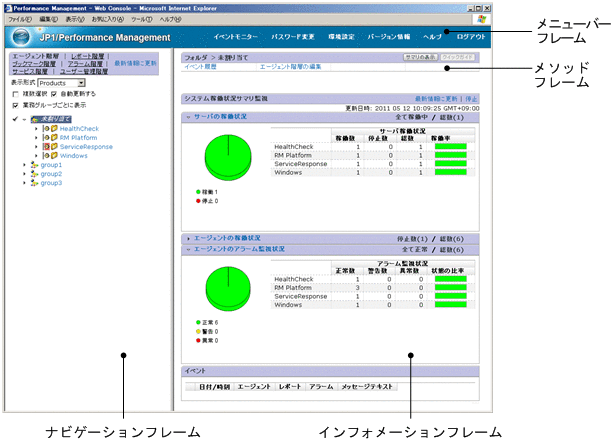Viewport: 613px width, 445px height.
Task: Click the red ServiceResponse status icon
Action: pyautogui.click(x=46, y=146)
